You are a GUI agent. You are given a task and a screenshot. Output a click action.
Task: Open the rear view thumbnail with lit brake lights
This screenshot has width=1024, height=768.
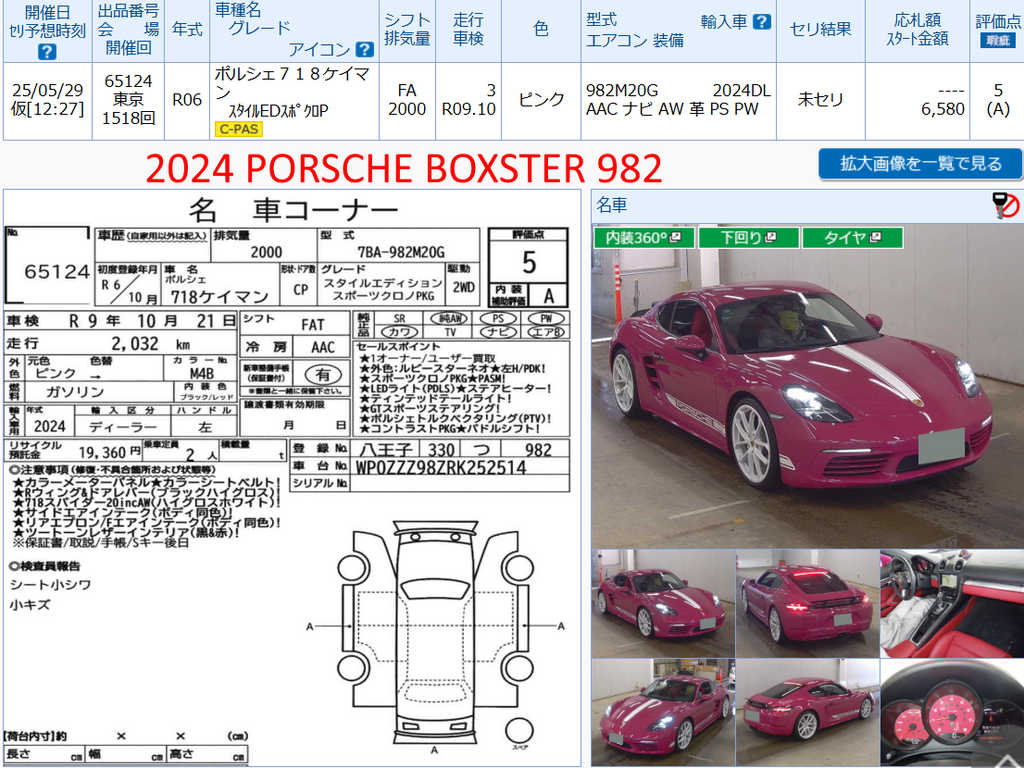click(807, 603)
